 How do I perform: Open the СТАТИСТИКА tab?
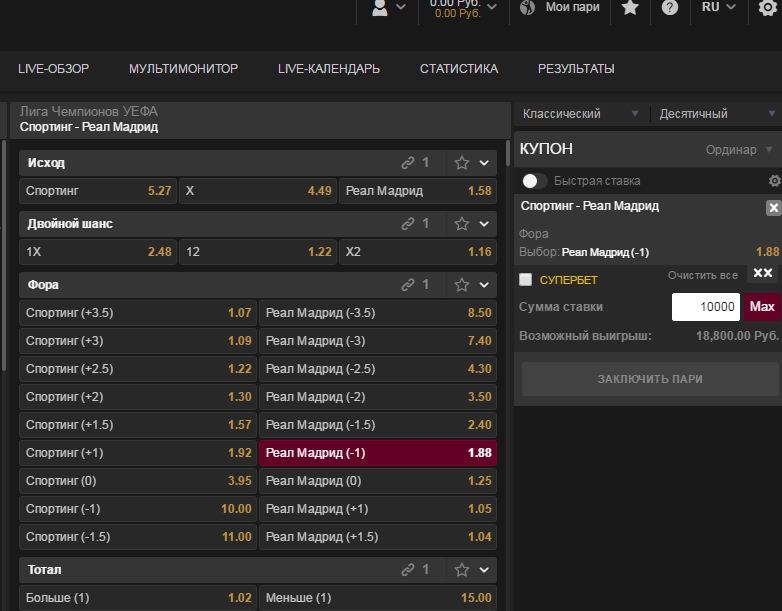coord(459,69)
